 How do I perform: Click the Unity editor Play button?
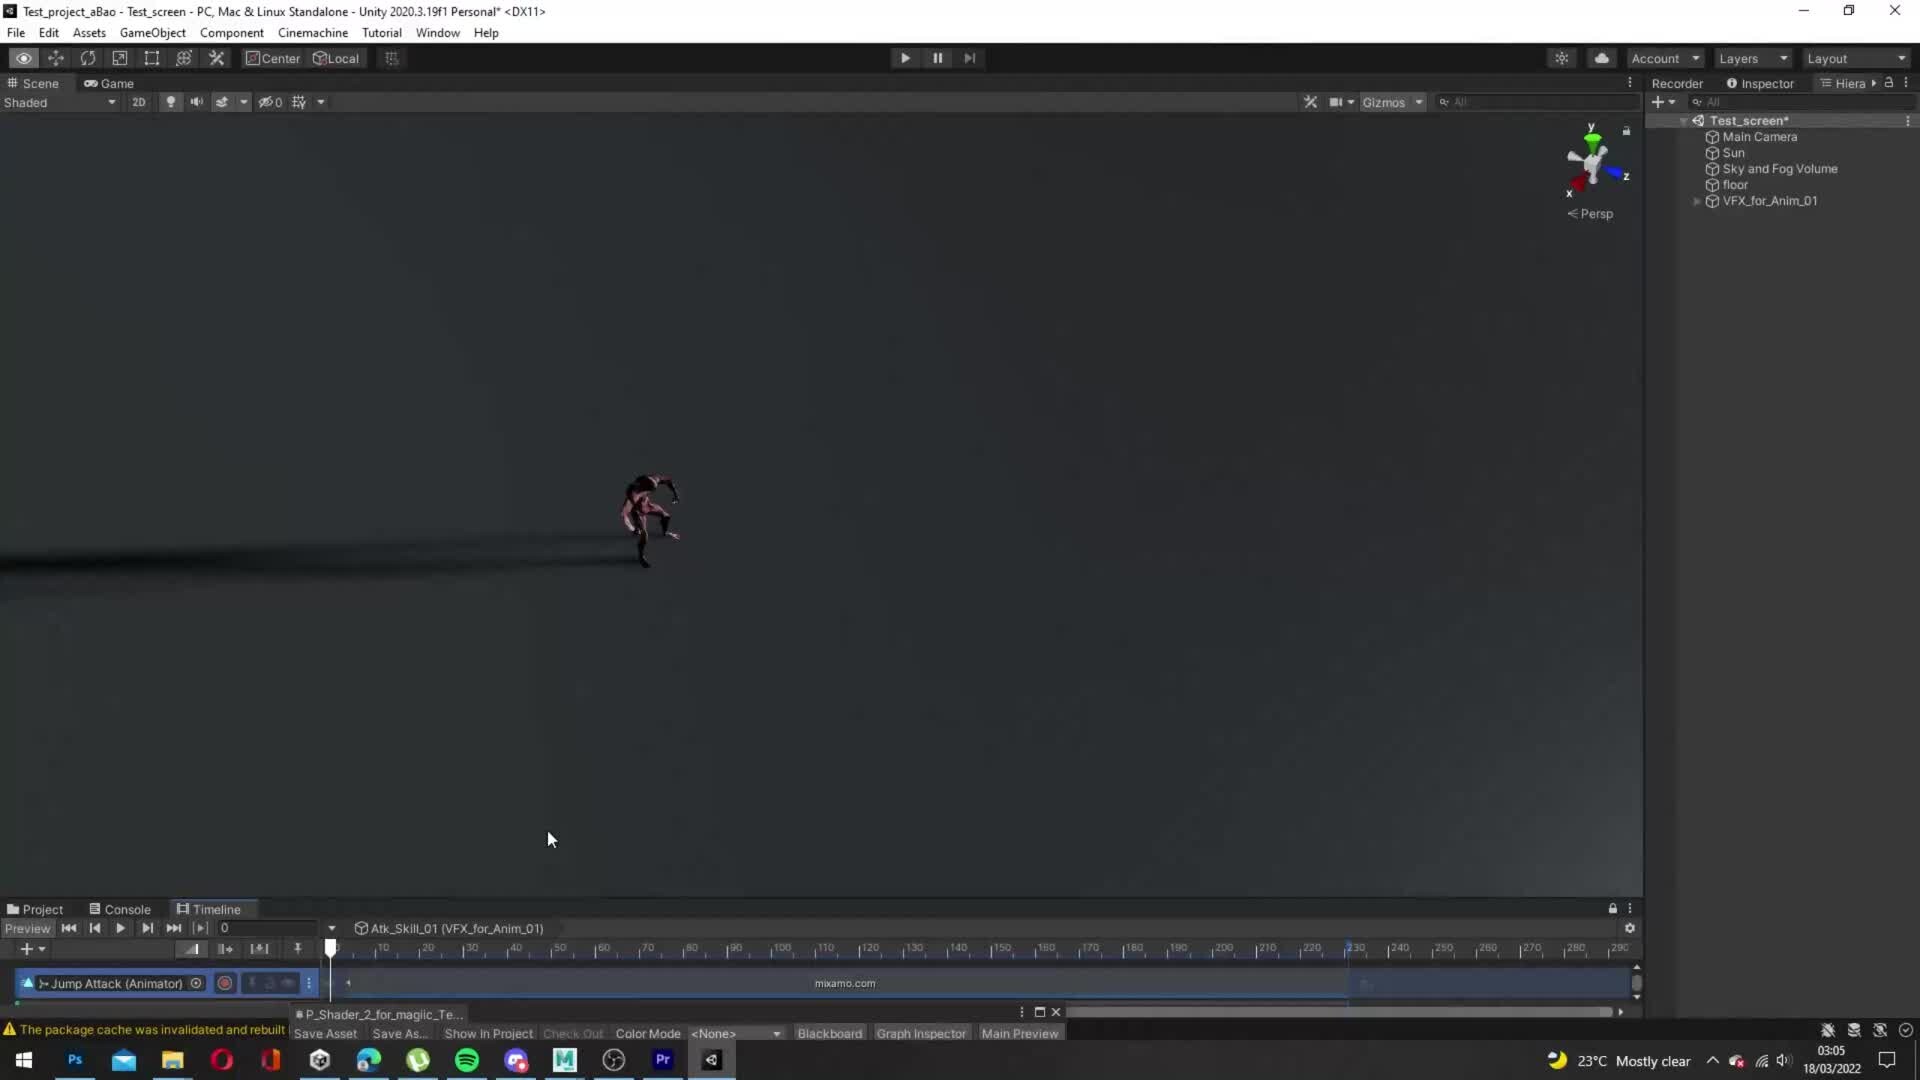[x=905, y=58]
